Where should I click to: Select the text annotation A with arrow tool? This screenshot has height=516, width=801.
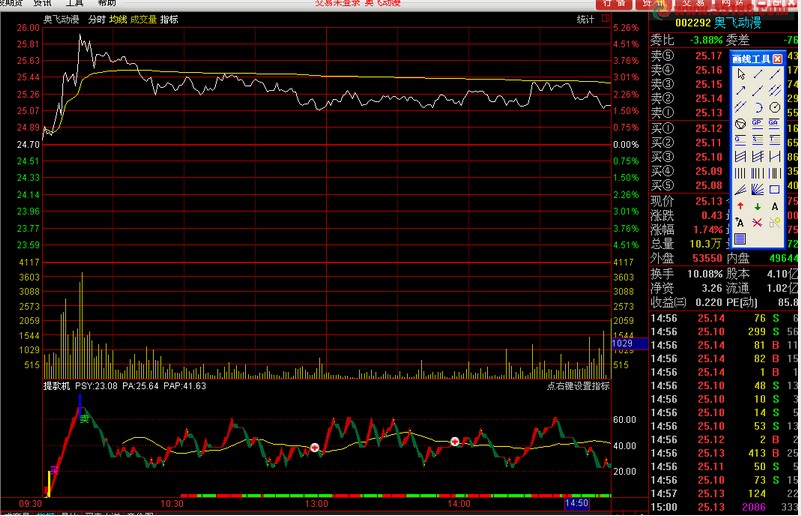(x=740, y=223)
